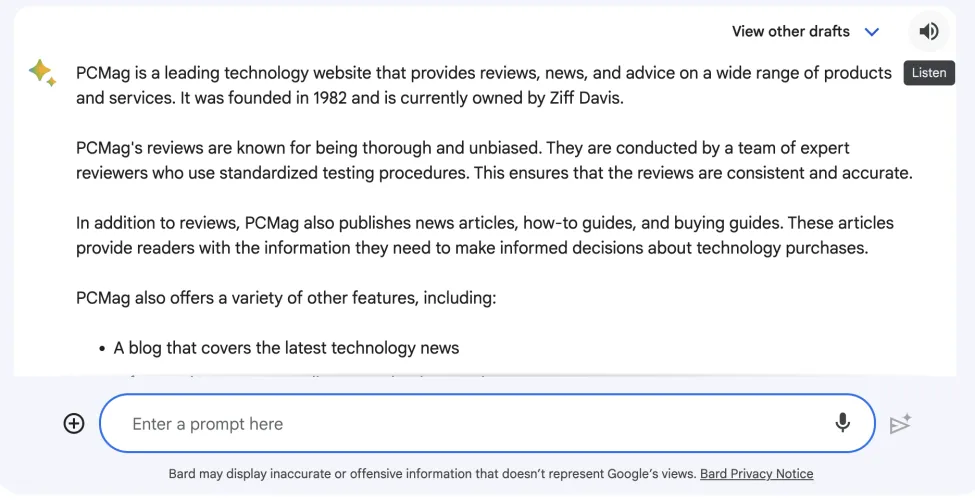Click the Bard sparkle logo icon
The image size is (975, 500).
pos(42,73)
